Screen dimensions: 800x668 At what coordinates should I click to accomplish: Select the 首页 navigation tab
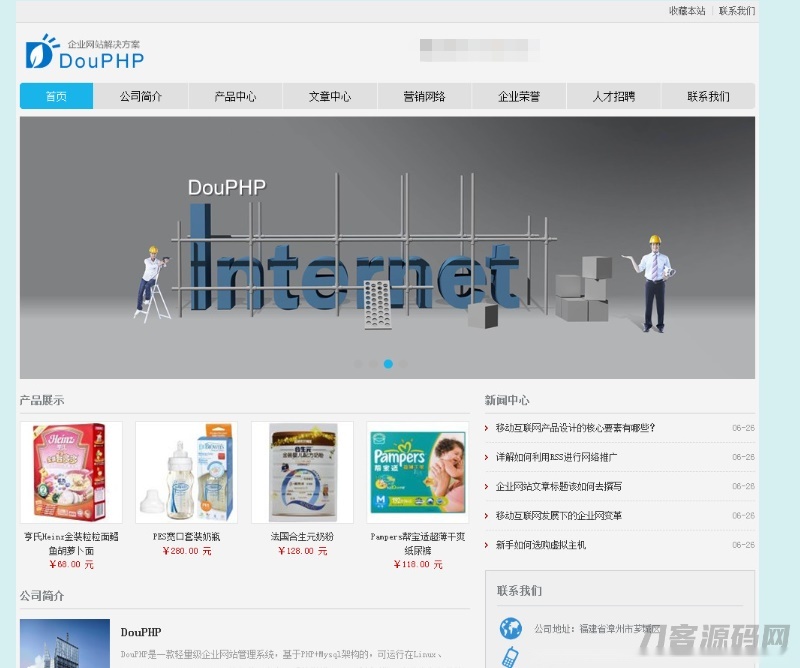(x=55, y=96)
